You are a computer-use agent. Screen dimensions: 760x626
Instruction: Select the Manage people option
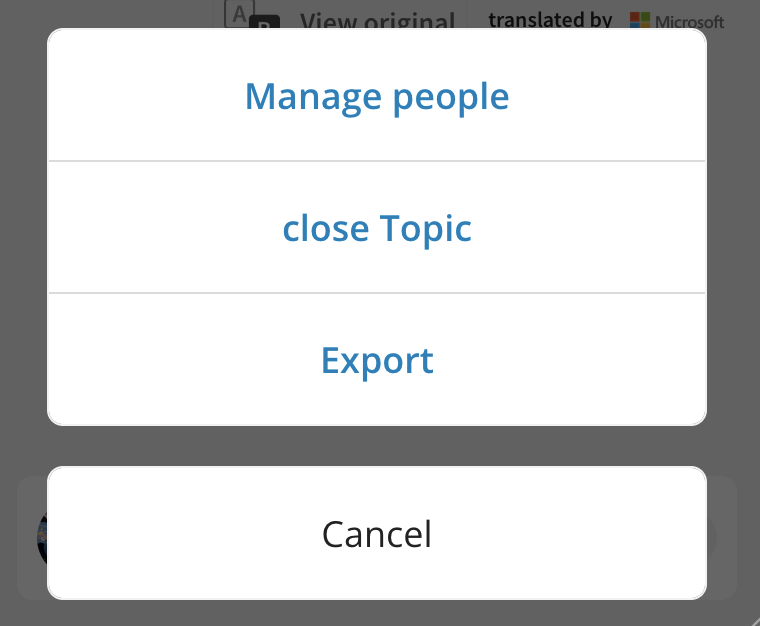tap(377, 95)
